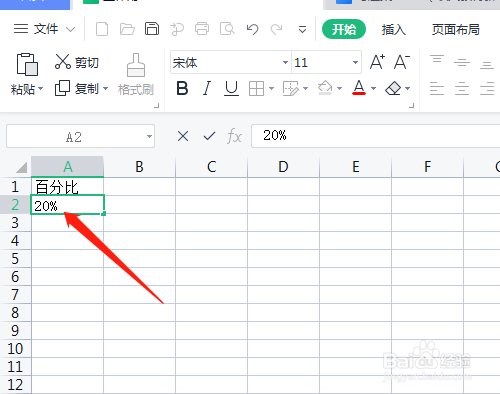The image size is (500, 394).
Task: Expand the 复制 dropdown arrow
Action: (x=105, y=89)
